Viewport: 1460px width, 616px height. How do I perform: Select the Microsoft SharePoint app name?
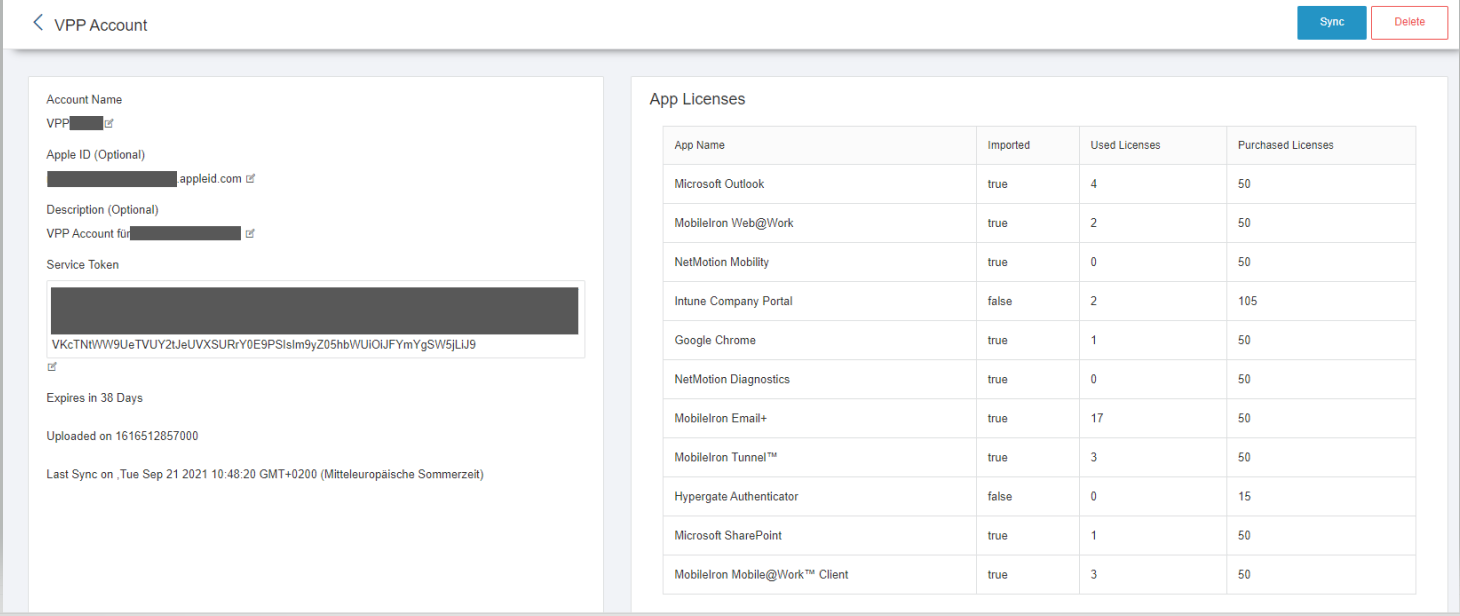[726, 535]
